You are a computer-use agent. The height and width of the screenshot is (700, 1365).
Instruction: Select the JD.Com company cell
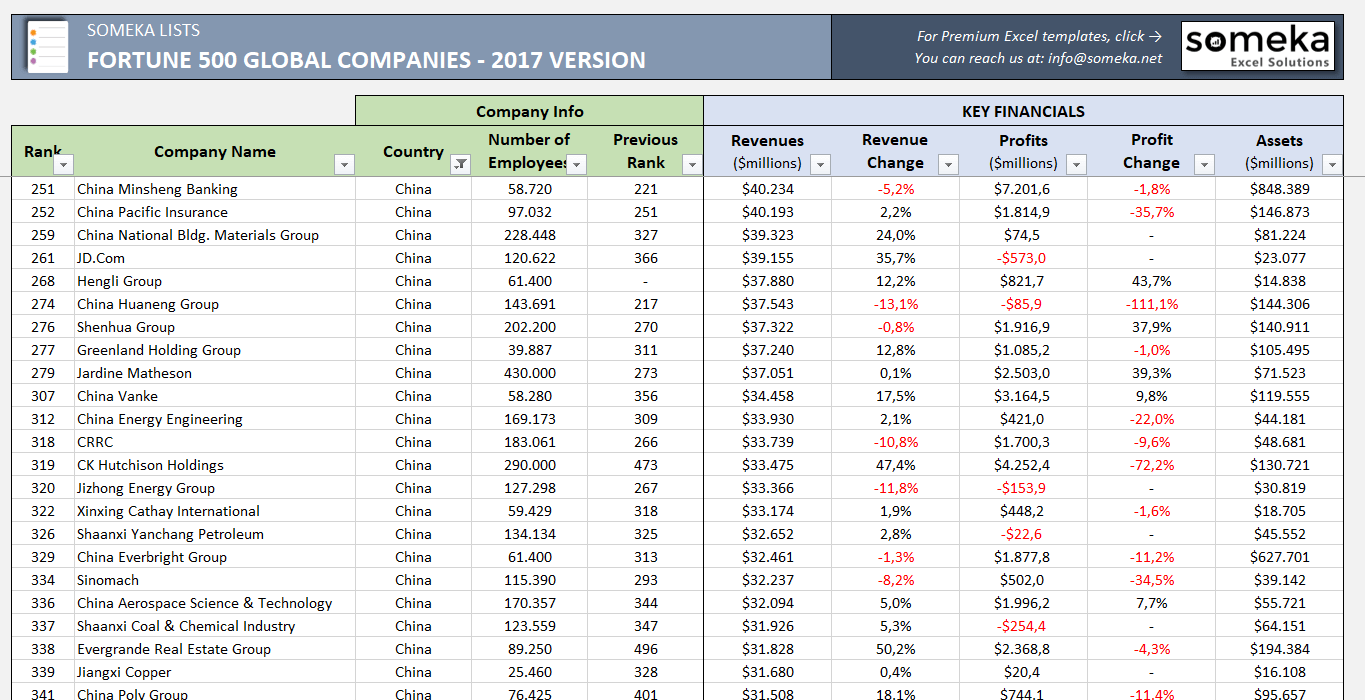(x=214, y=258)
